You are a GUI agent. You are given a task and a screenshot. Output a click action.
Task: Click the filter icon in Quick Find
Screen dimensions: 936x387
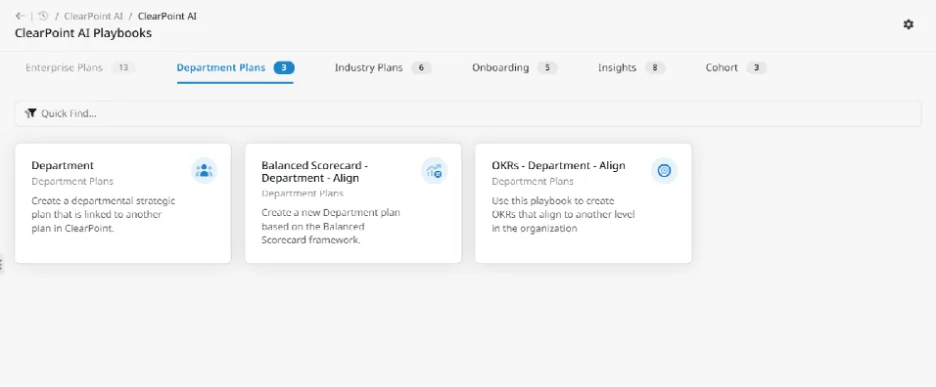pyautogui.click(x=30, y=113)
